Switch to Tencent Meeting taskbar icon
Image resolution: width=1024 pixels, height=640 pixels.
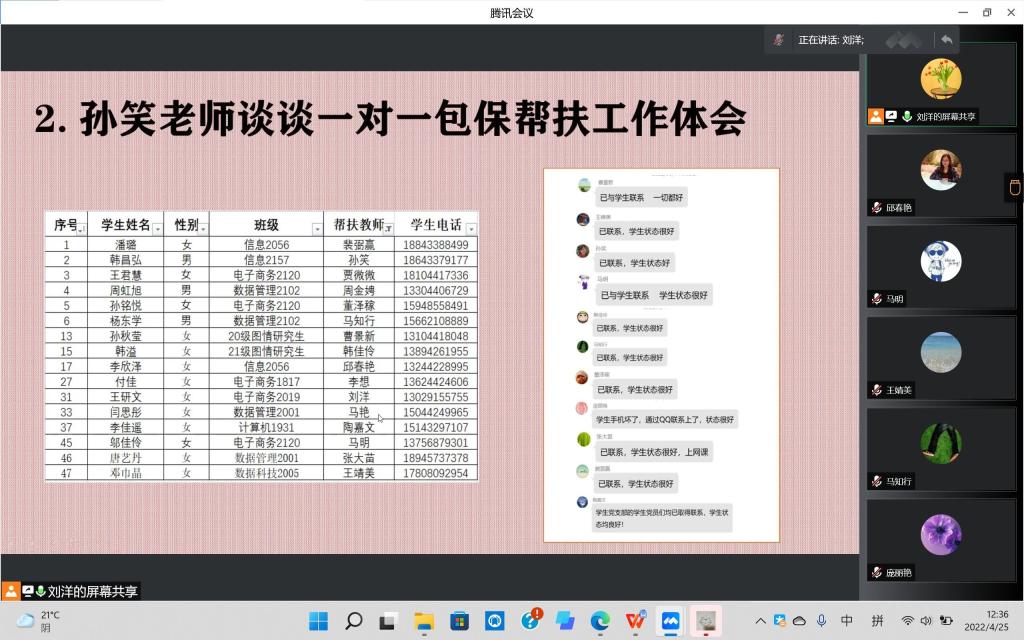[670, 621]
